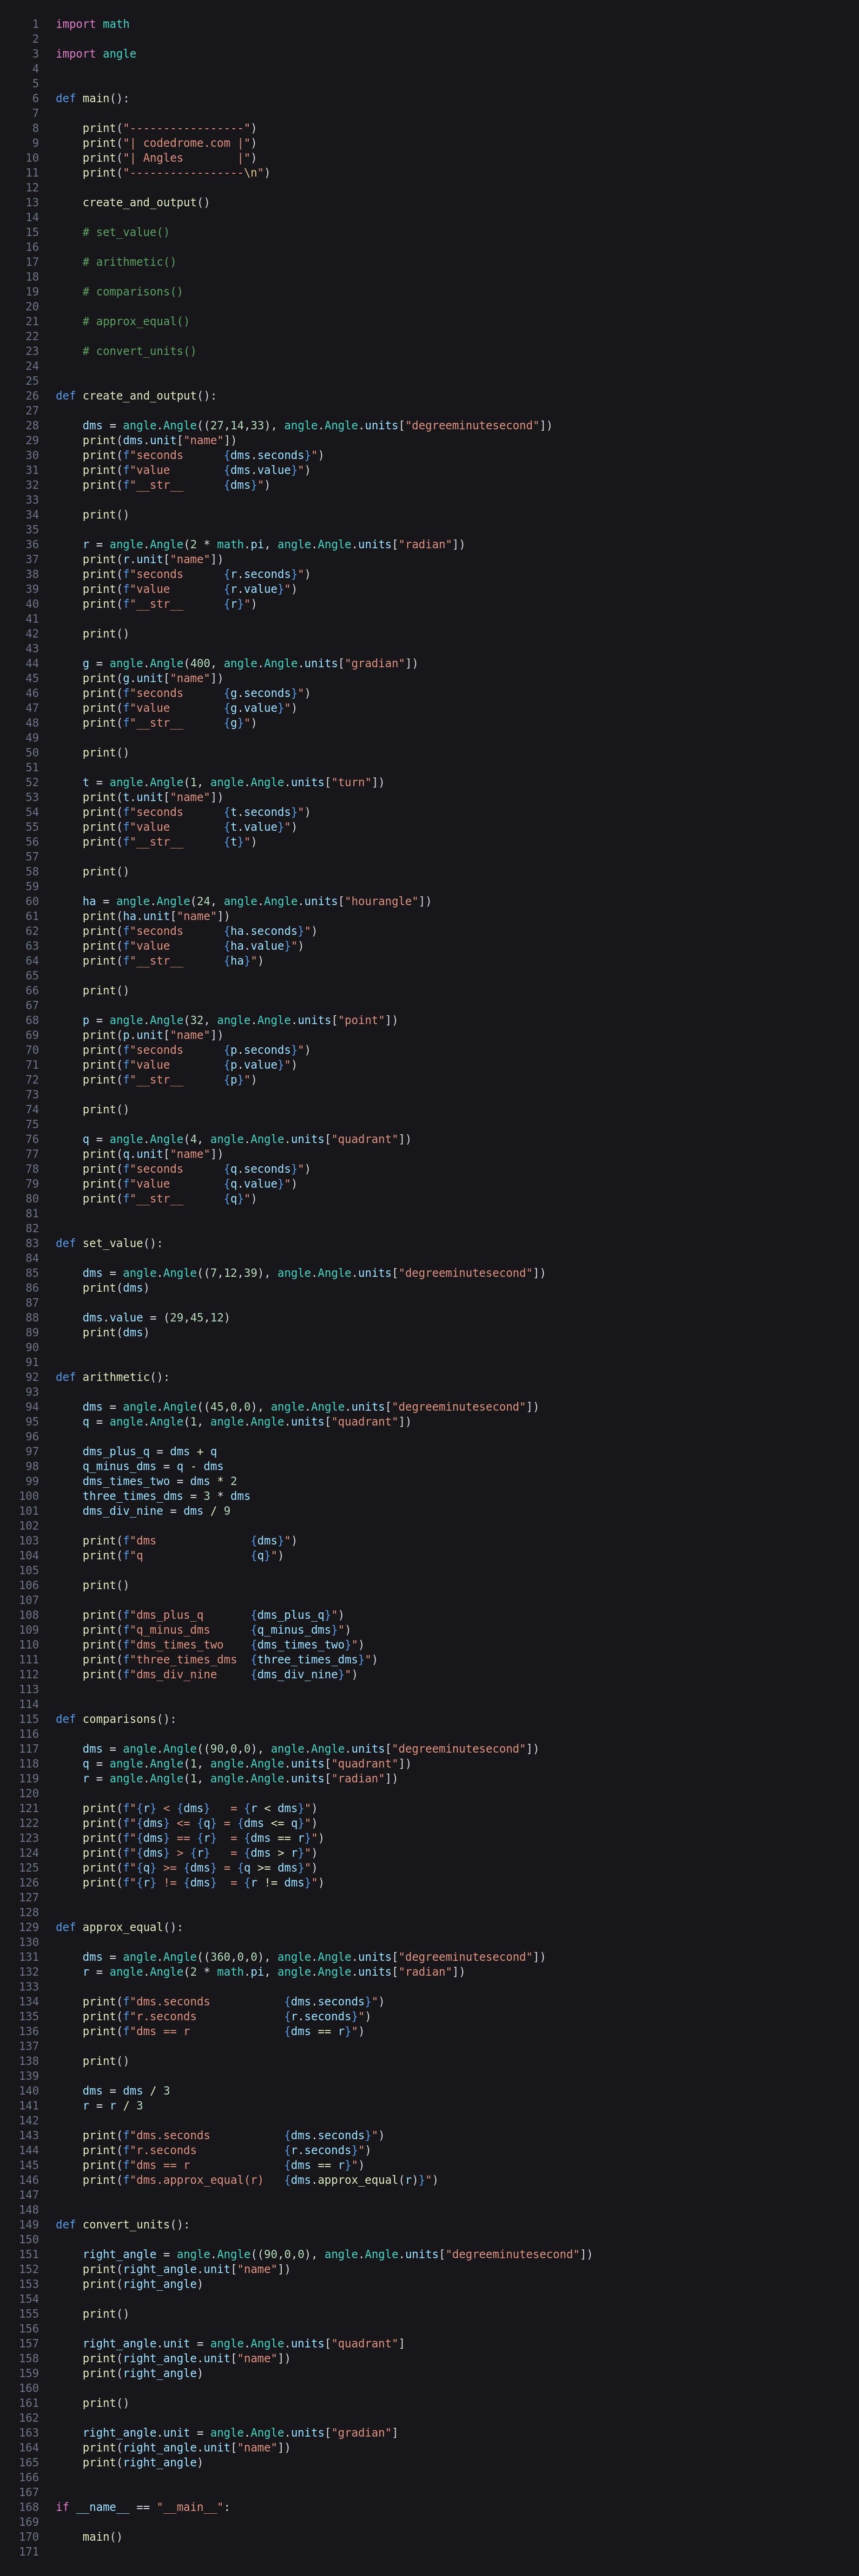Click the '{dms.seconds}' print in create_and_output

203,455
